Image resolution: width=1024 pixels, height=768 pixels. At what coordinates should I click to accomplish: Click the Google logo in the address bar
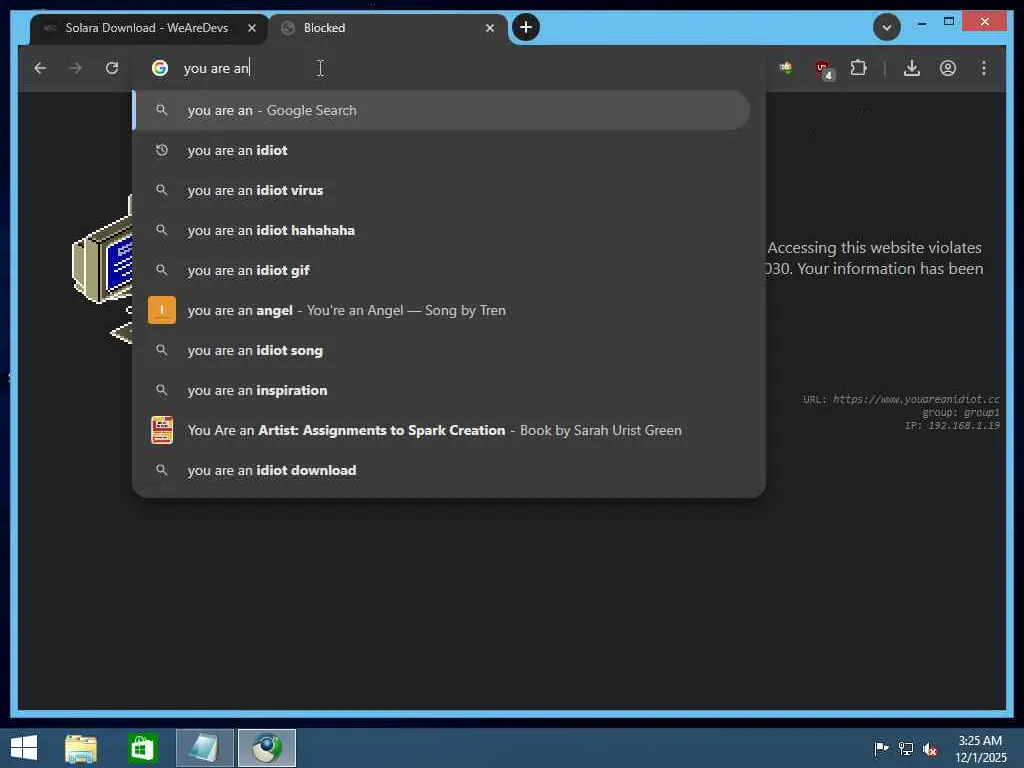pyautogui.click(x=160, y=68)
